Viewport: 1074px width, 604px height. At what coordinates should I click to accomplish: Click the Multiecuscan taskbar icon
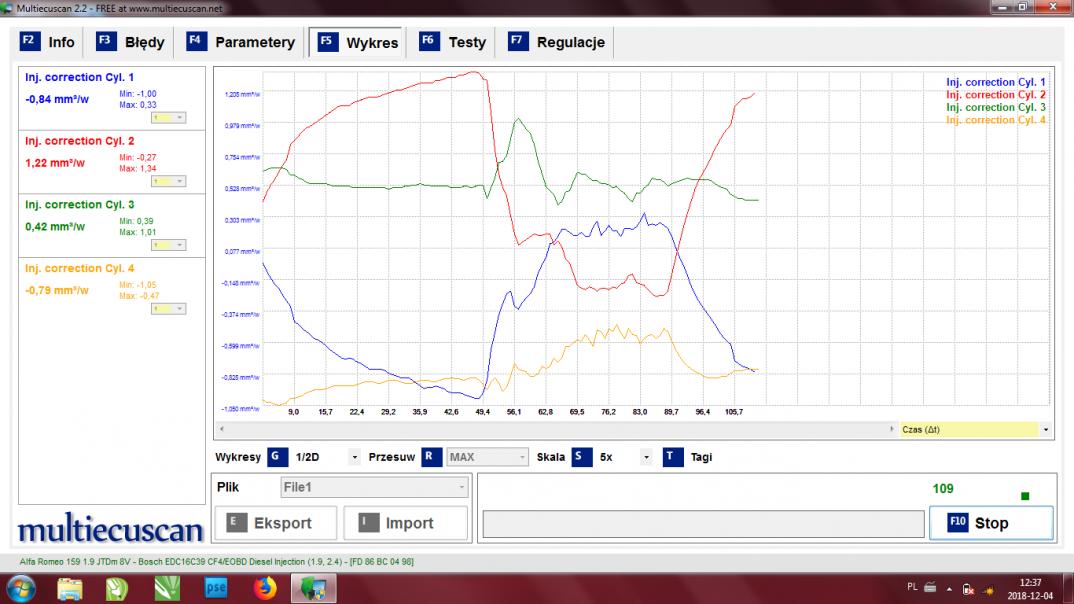(313, 588)
